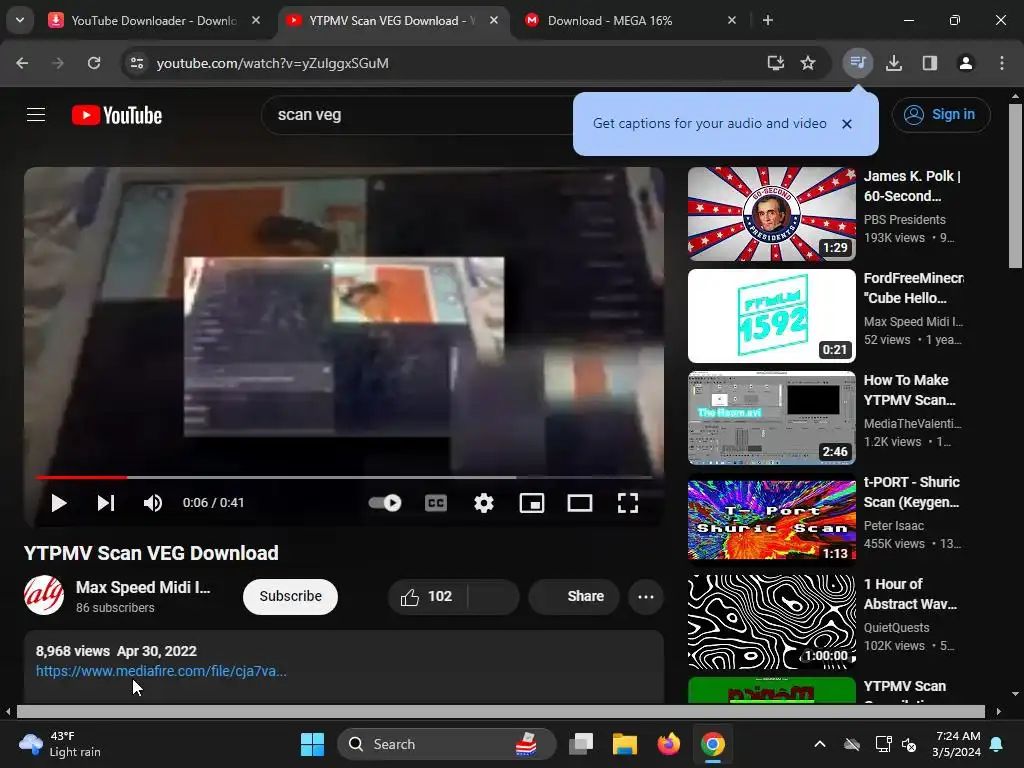Sign in to YouTube
Viewport: 1024px width, 768px height.
click(x=941, y=114)
